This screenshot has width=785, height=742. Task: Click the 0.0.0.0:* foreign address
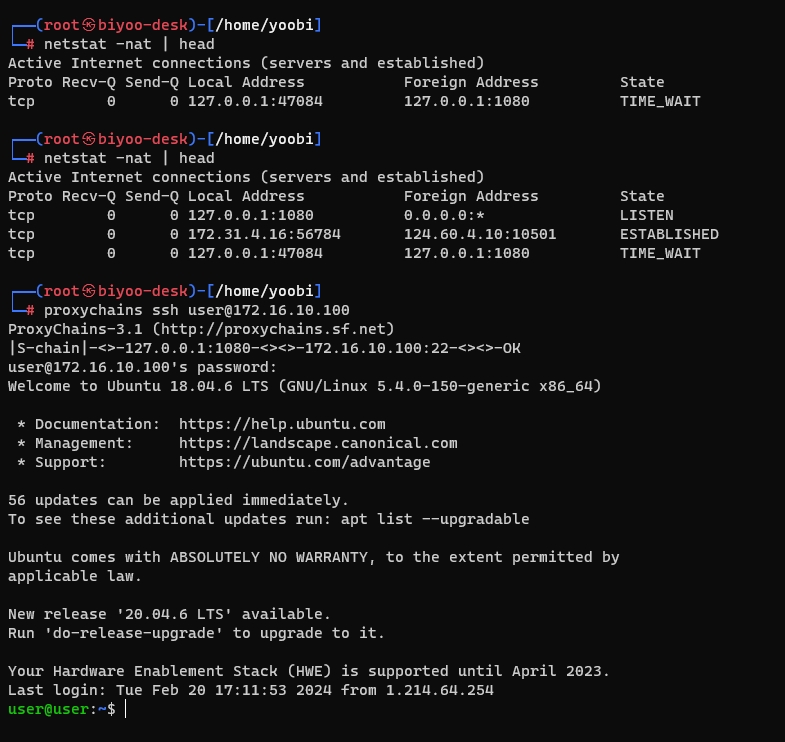point(444,215)
